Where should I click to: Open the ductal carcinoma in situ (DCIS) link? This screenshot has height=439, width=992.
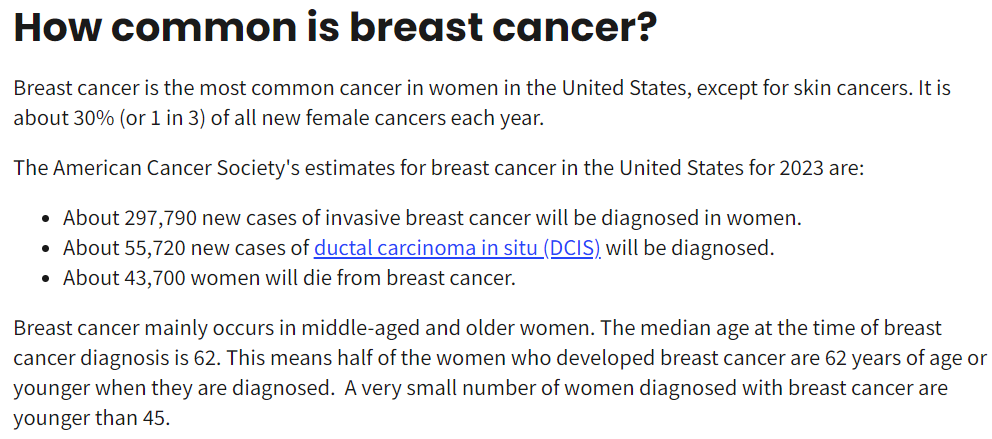coord(457,248)
